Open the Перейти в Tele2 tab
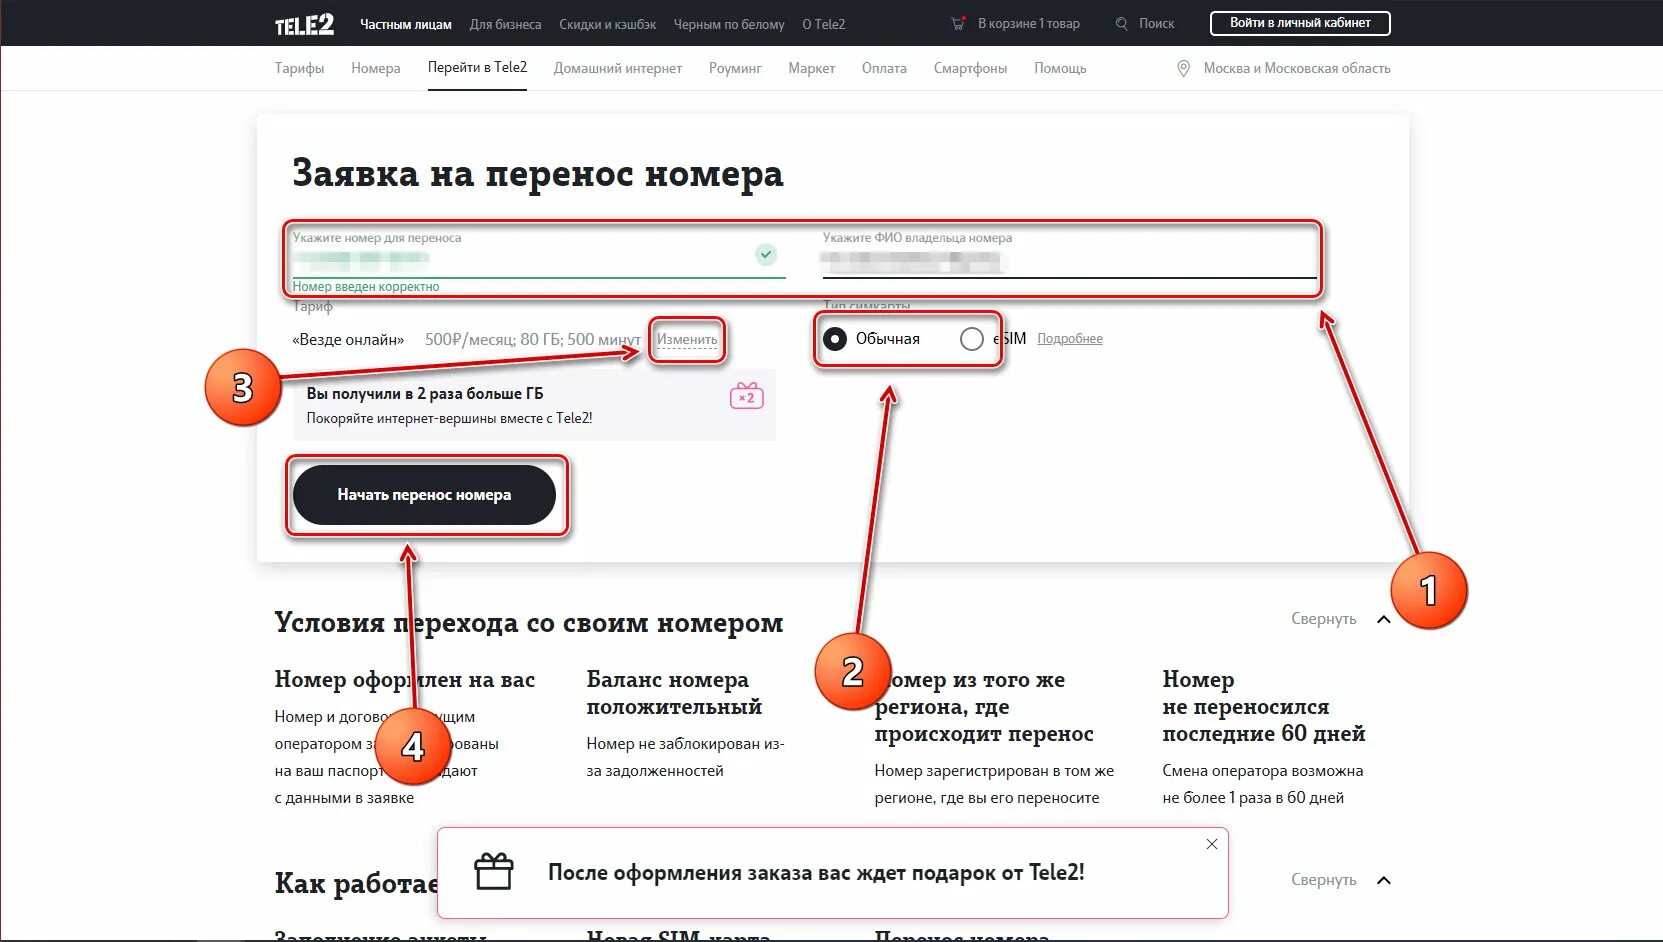Image resolution: width=1663 pixels, height=942 pixels. (477, 67)
